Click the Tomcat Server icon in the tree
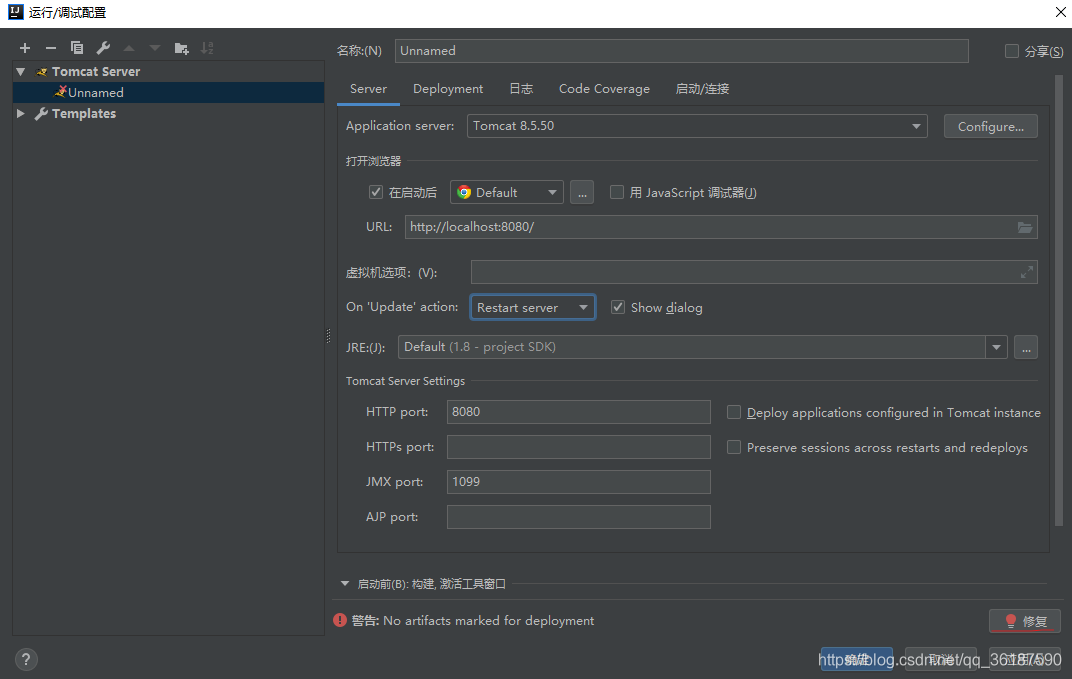 (x=42, y=72)
